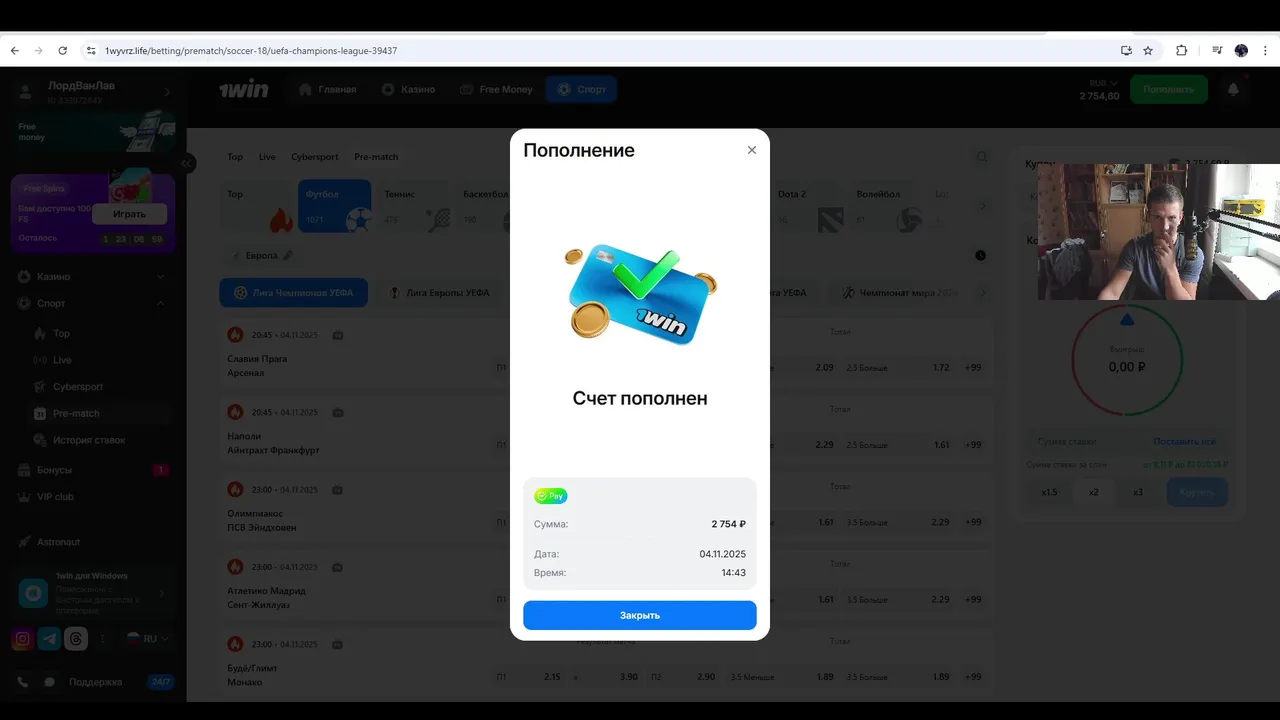Image resolution: width=1280 pixels, height=720 pixels.
Task: Click the green Пополнить button
Action: [x=1169, y=89]
